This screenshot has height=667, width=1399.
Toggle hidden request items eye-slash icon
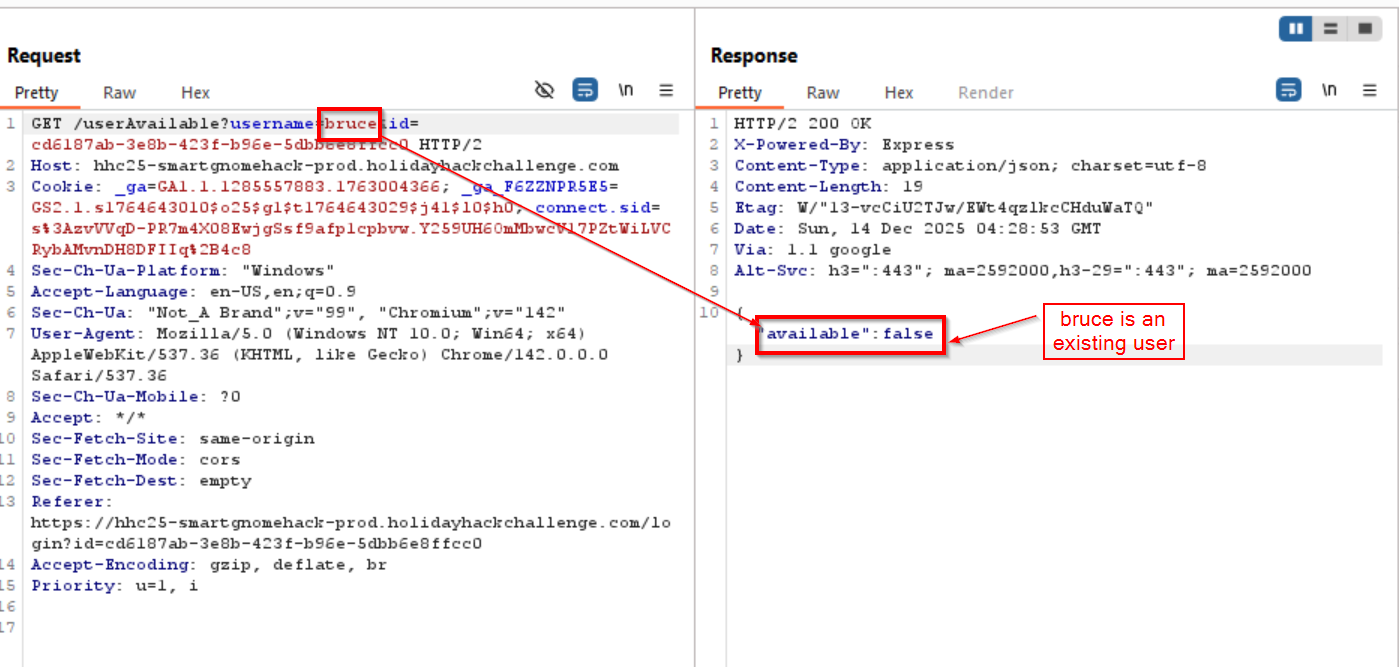pos(544,91)
